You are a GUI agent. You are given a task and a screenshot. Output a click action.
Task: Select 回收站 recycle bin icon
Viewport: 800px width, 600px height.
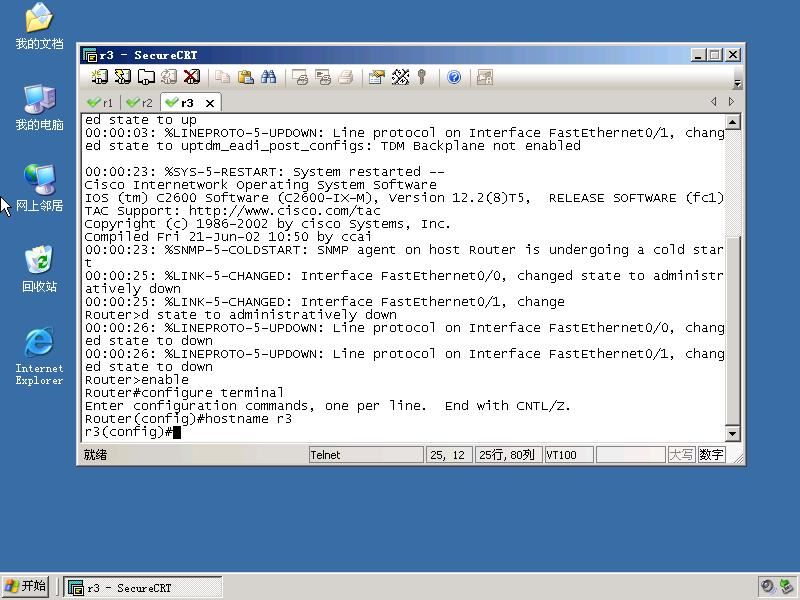pos(39,269)
